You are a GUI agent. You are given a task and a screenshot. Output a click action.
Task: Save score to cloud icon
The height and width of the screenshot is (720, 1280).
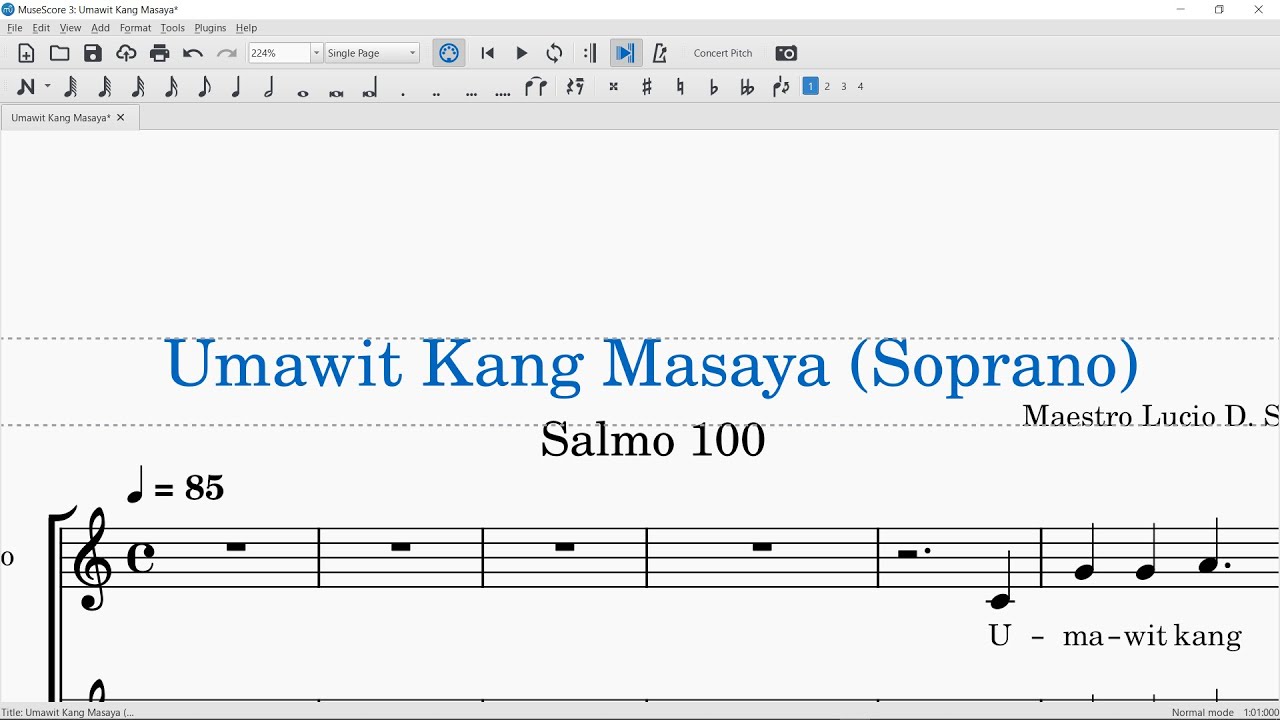pyautogui.click(x=126, y=53)
